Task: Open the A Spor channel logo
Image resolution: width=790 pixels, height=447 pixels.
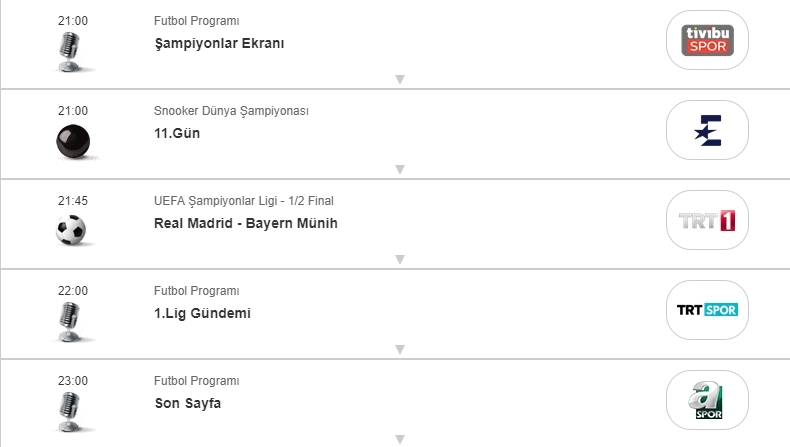Action: pyautogui.click(x=707, y=400)
